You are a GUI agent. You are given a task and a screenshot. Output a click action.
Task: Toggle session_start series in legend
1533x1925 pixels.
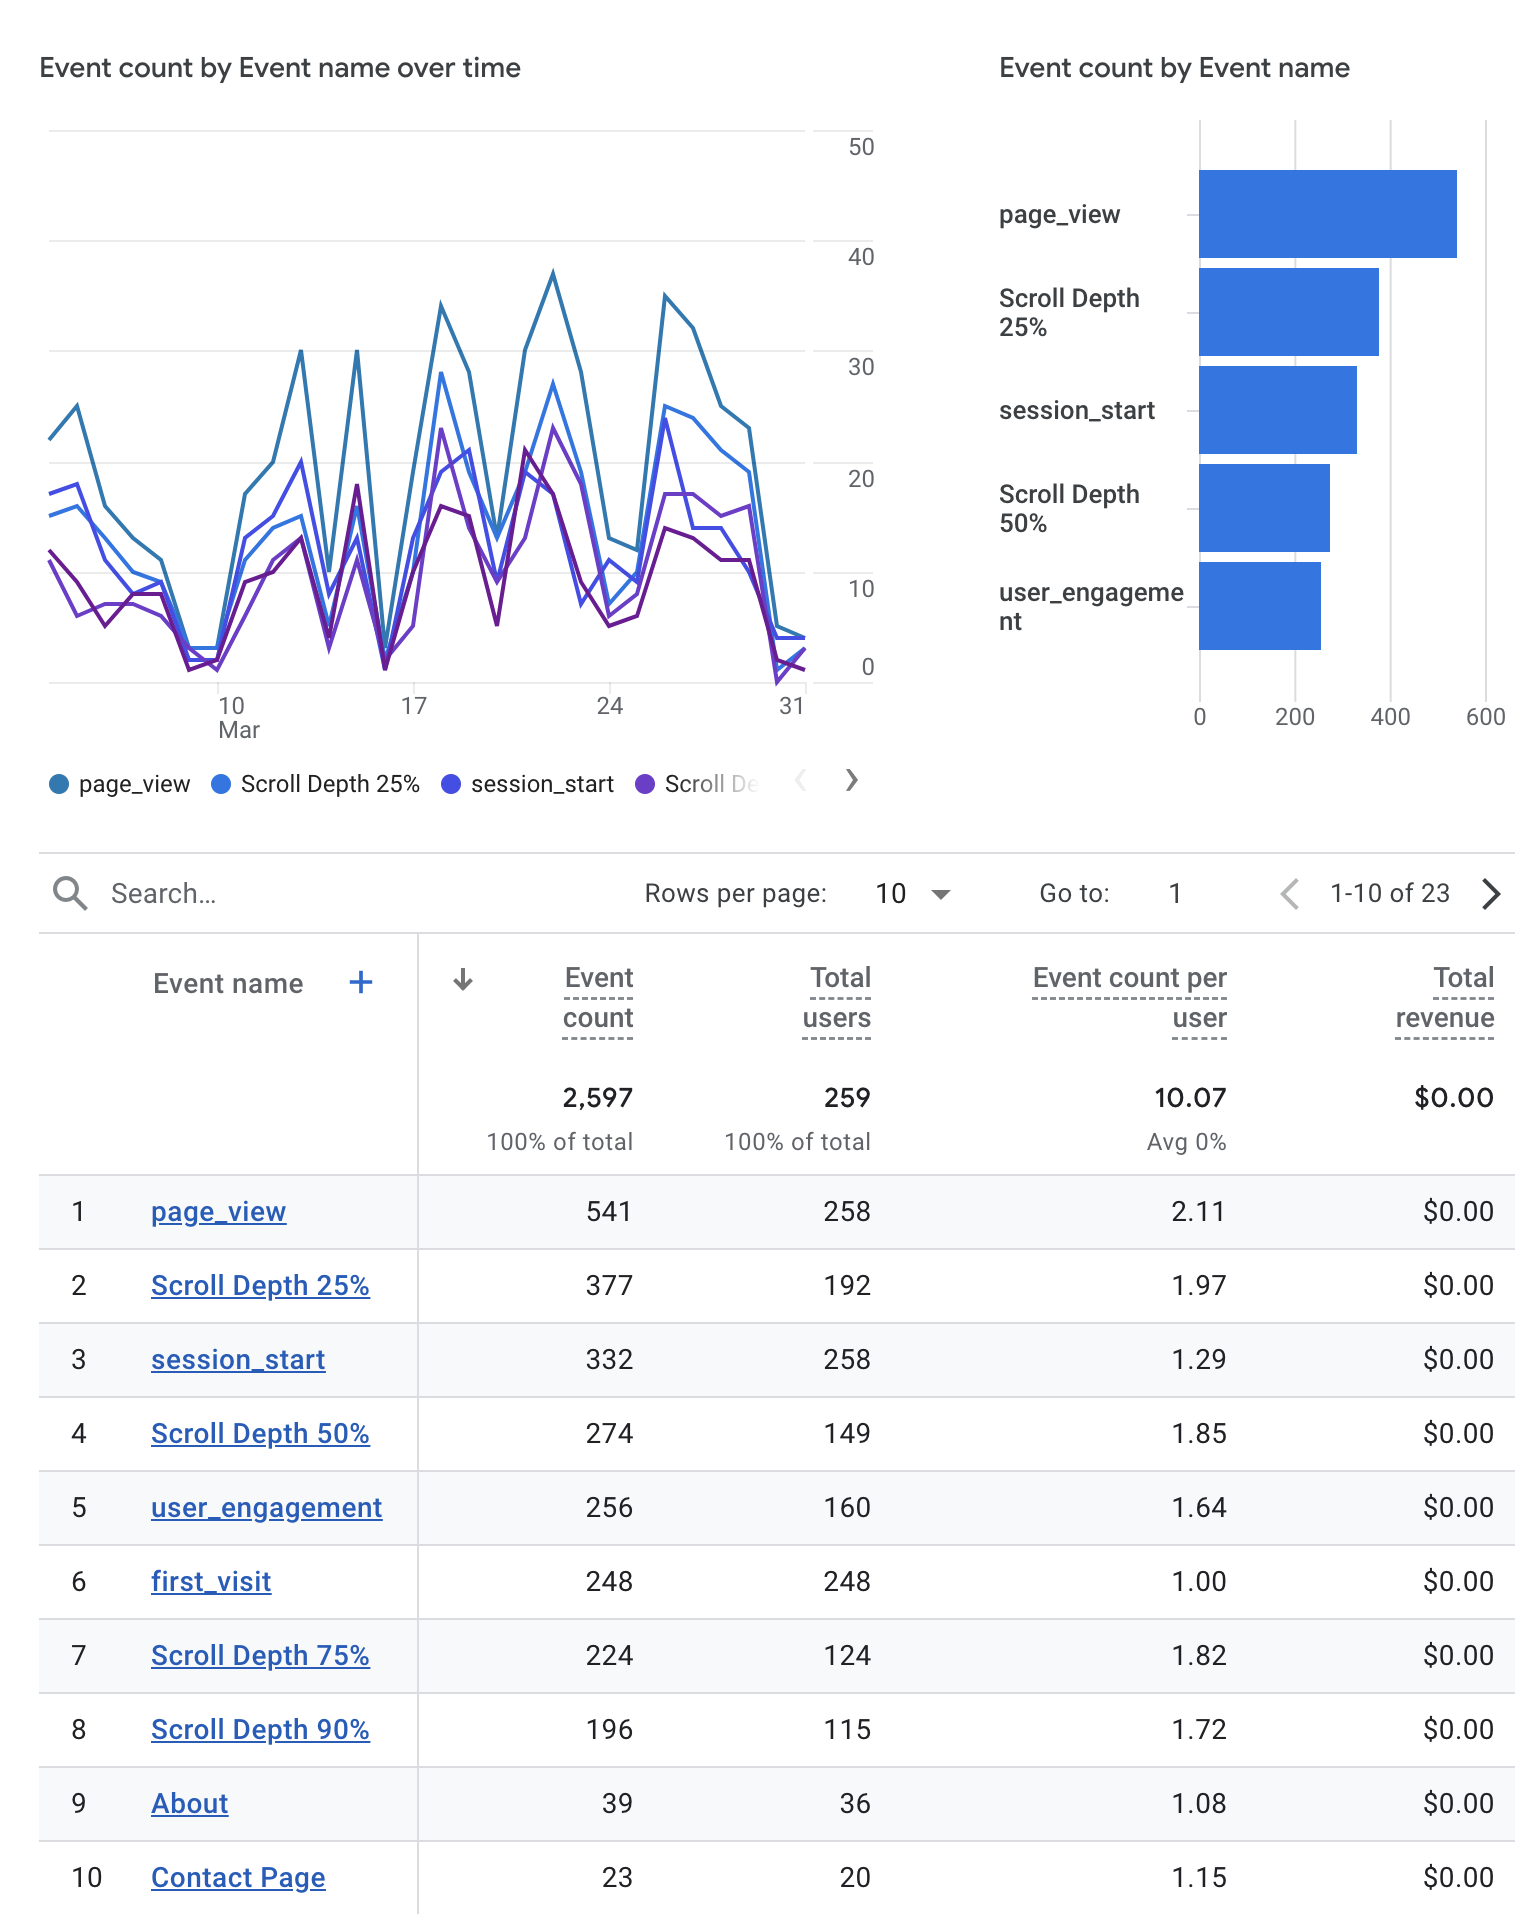click(x=528, y=784)
